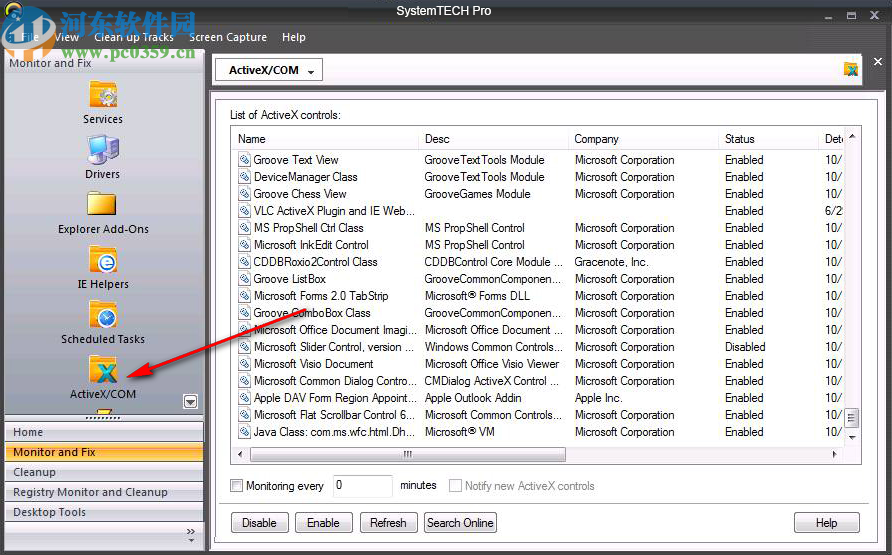Click icon beside VLC ActiveX Plugin row
The image size is (892, 555).
click(245, 211)
